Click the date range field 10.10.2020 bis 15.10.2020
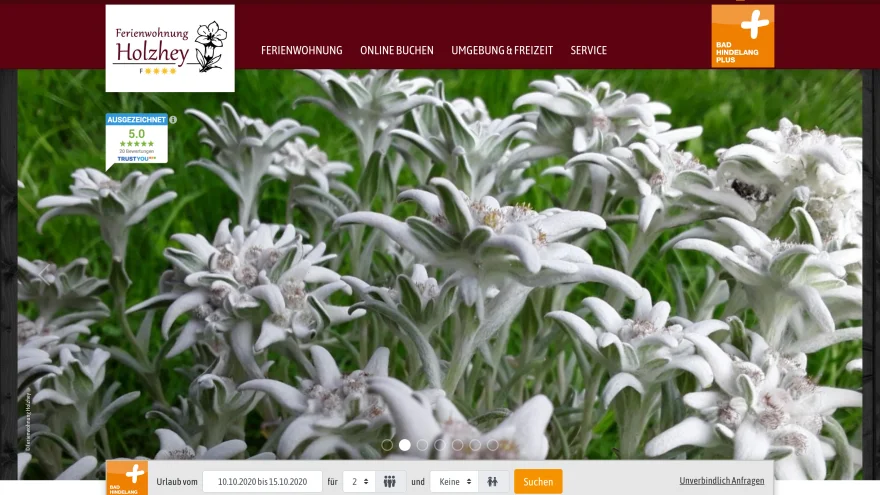Image resolution: width=880 pixels, height=495 pixels. [x=262, y=482]
